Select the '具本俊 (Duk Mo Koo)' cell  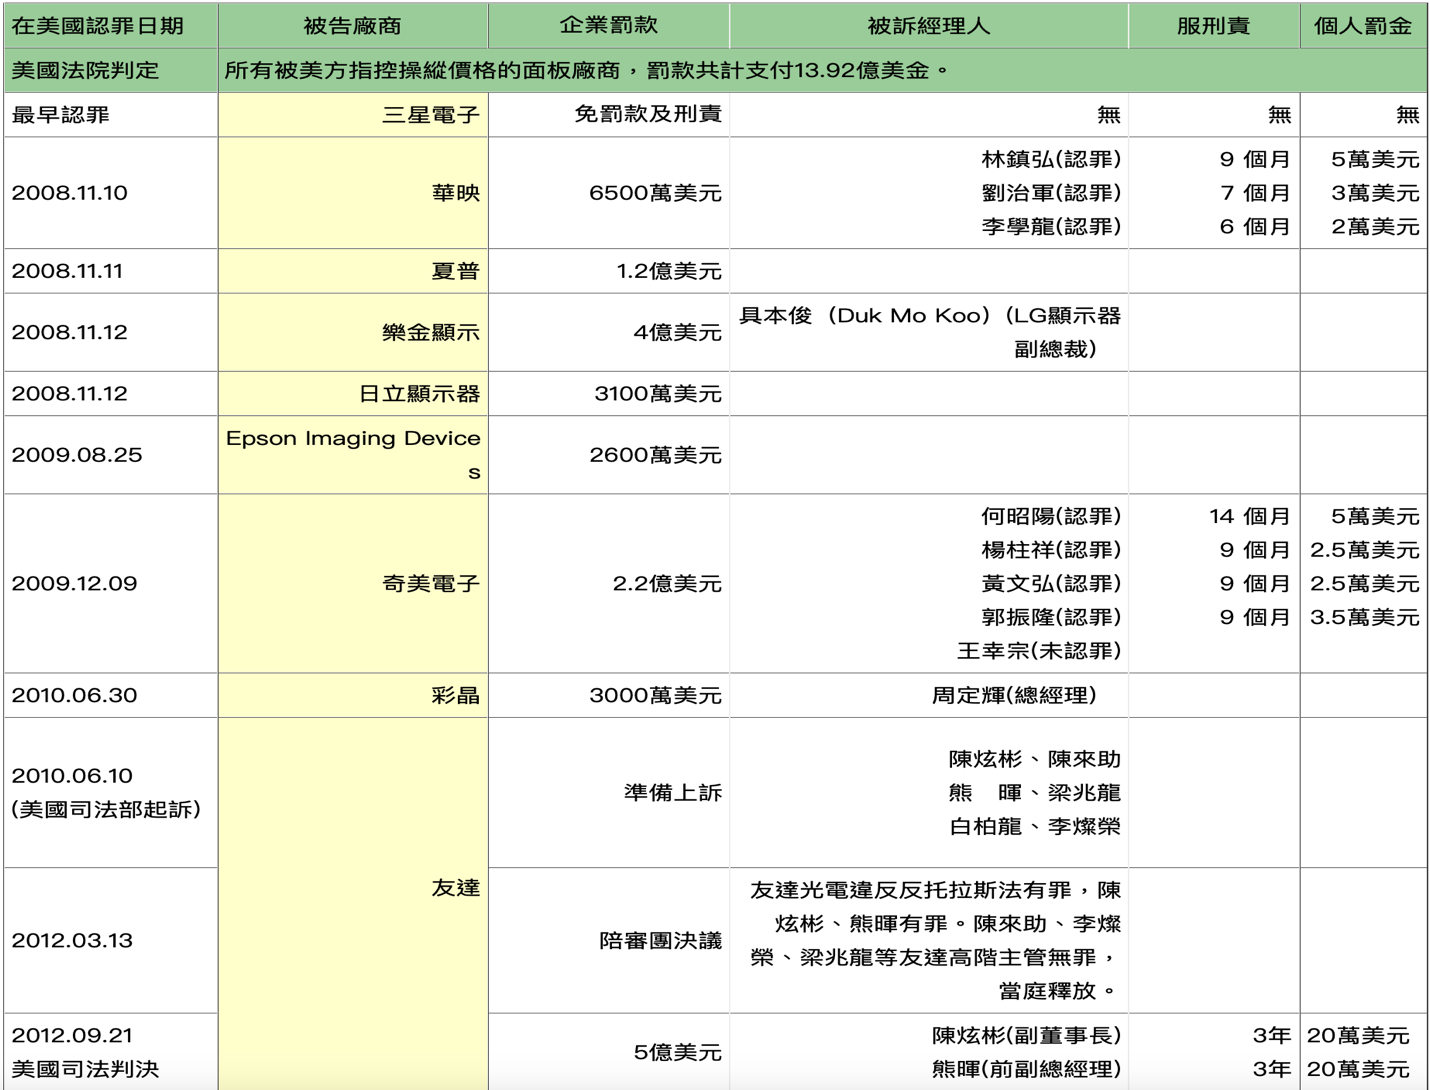tap(929, 332)
